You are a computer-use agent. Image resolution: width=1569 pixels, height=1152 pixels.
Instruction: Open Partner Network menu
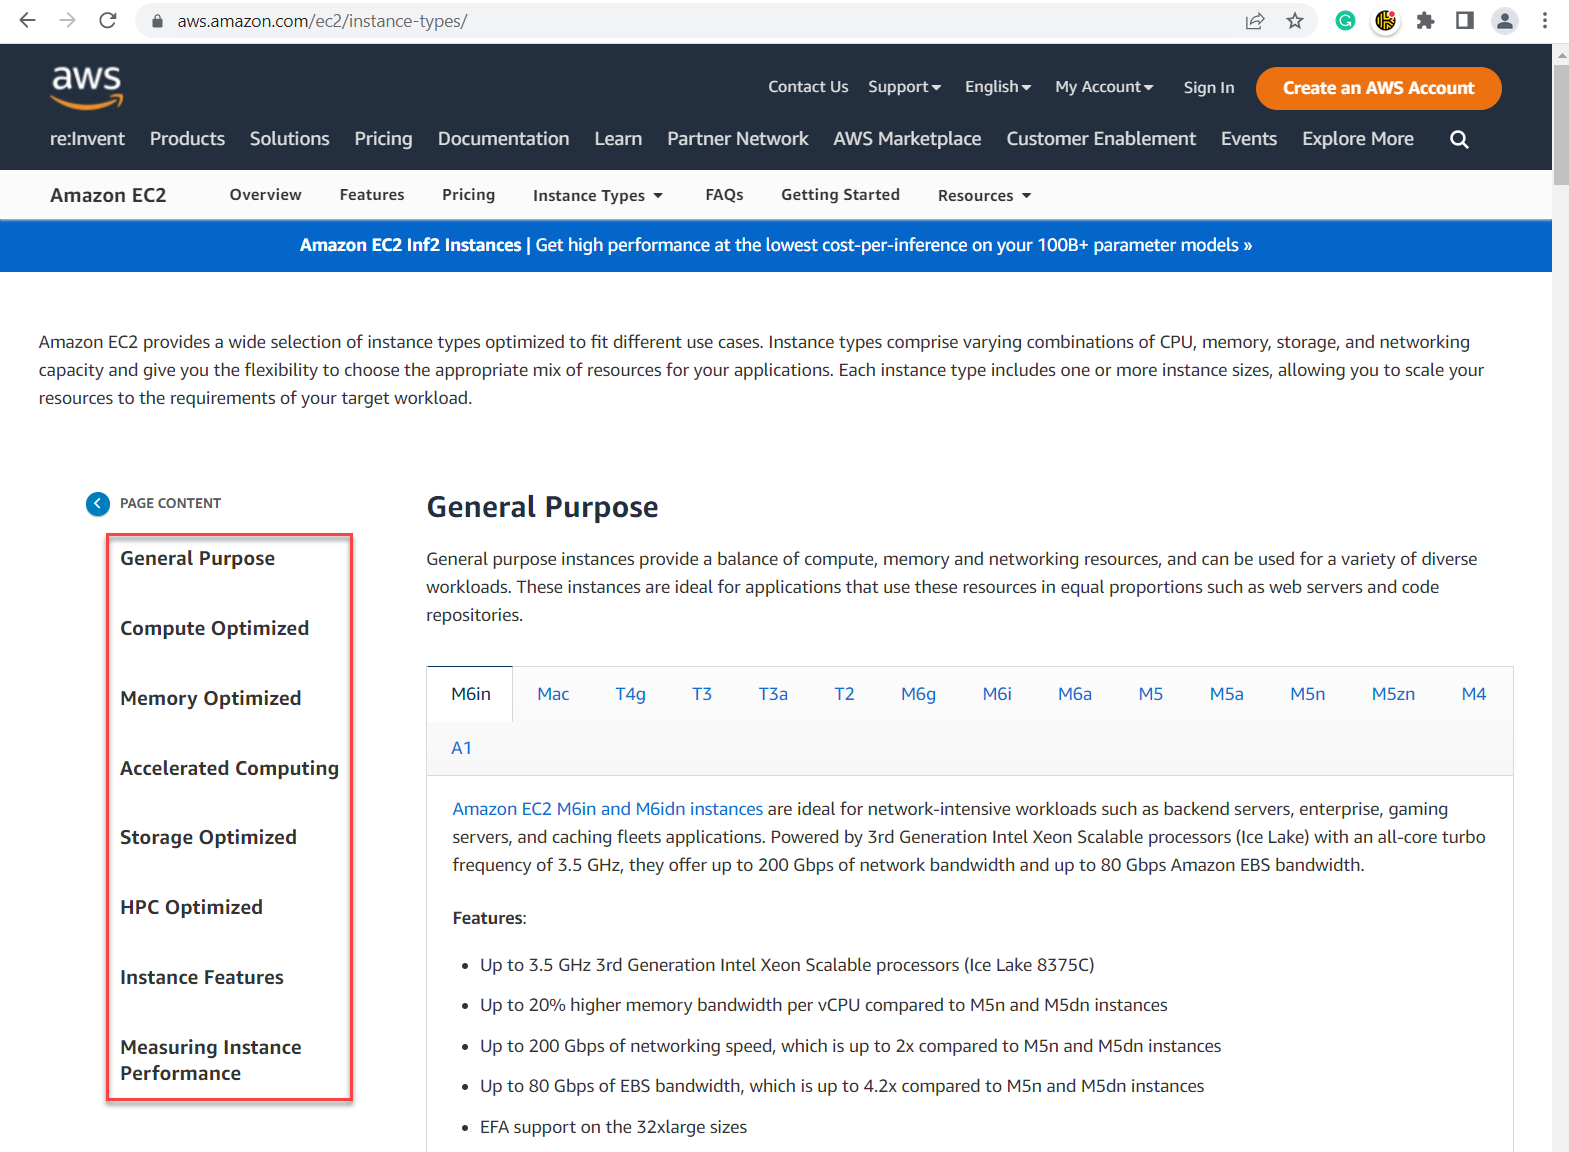738,139
